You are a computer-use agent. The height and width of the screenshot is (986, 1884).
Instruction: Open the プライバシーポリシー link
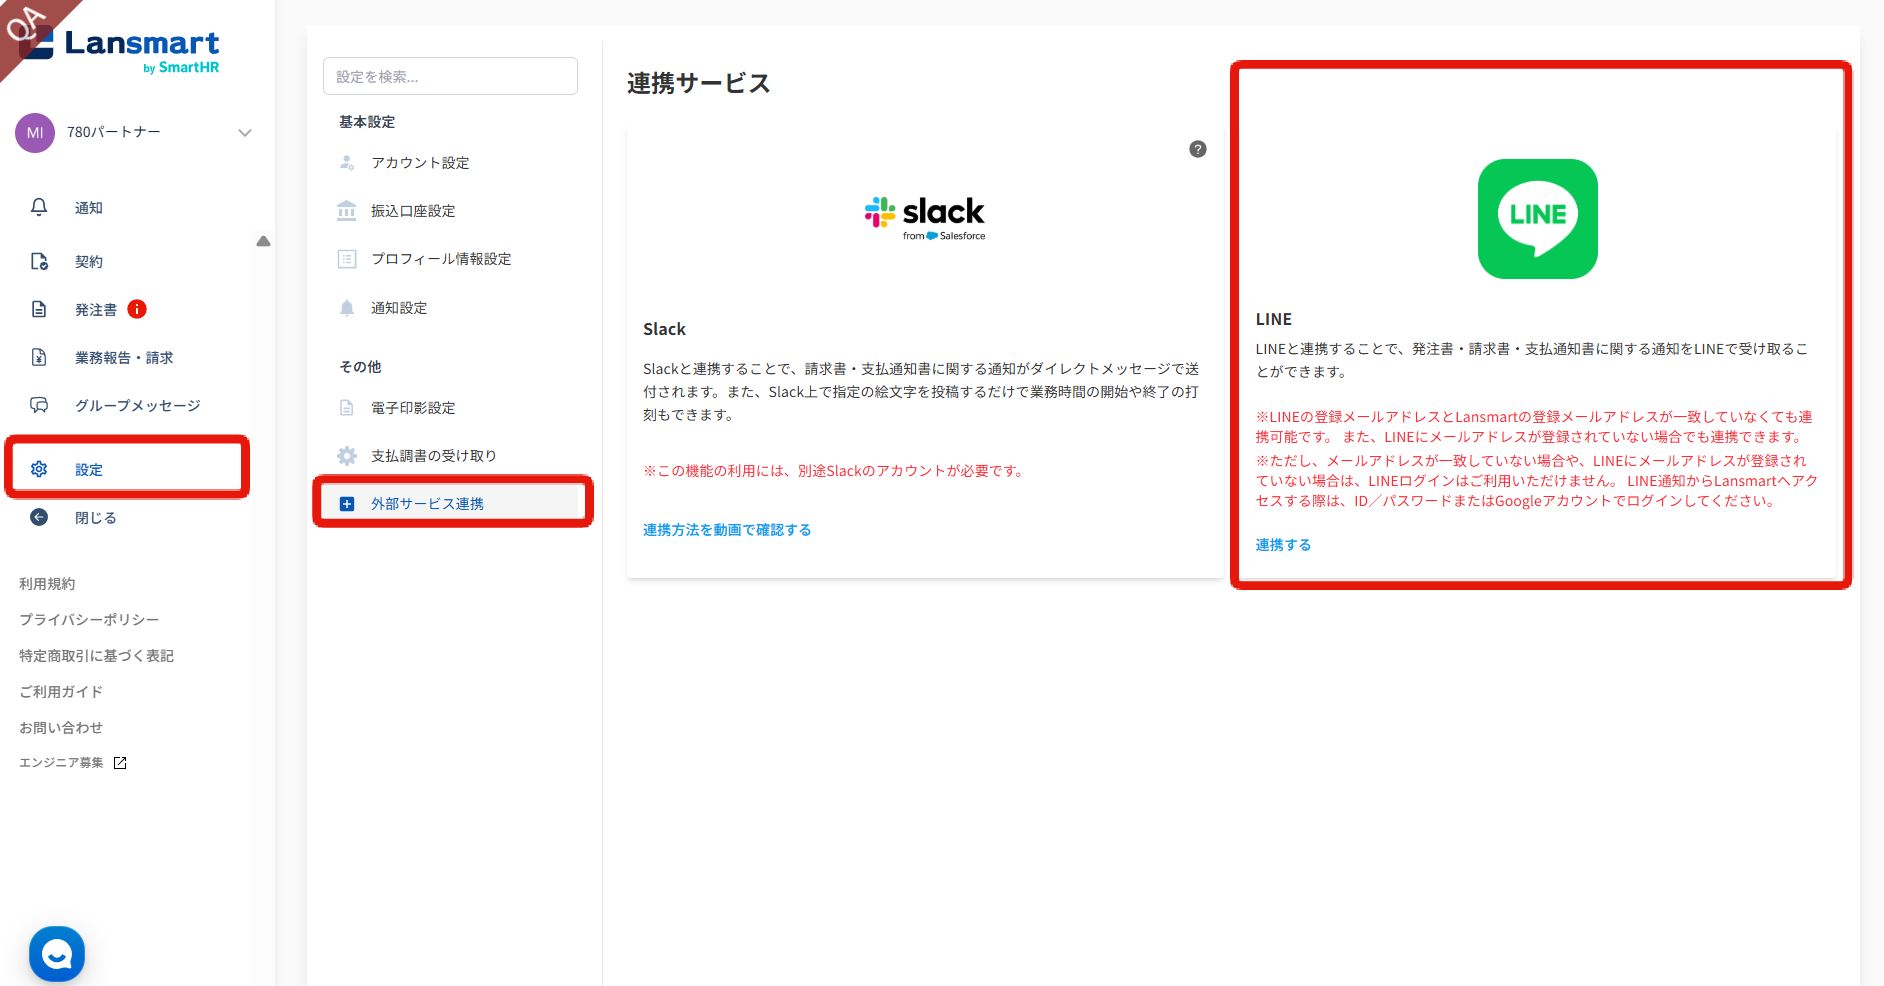(89, 620)
